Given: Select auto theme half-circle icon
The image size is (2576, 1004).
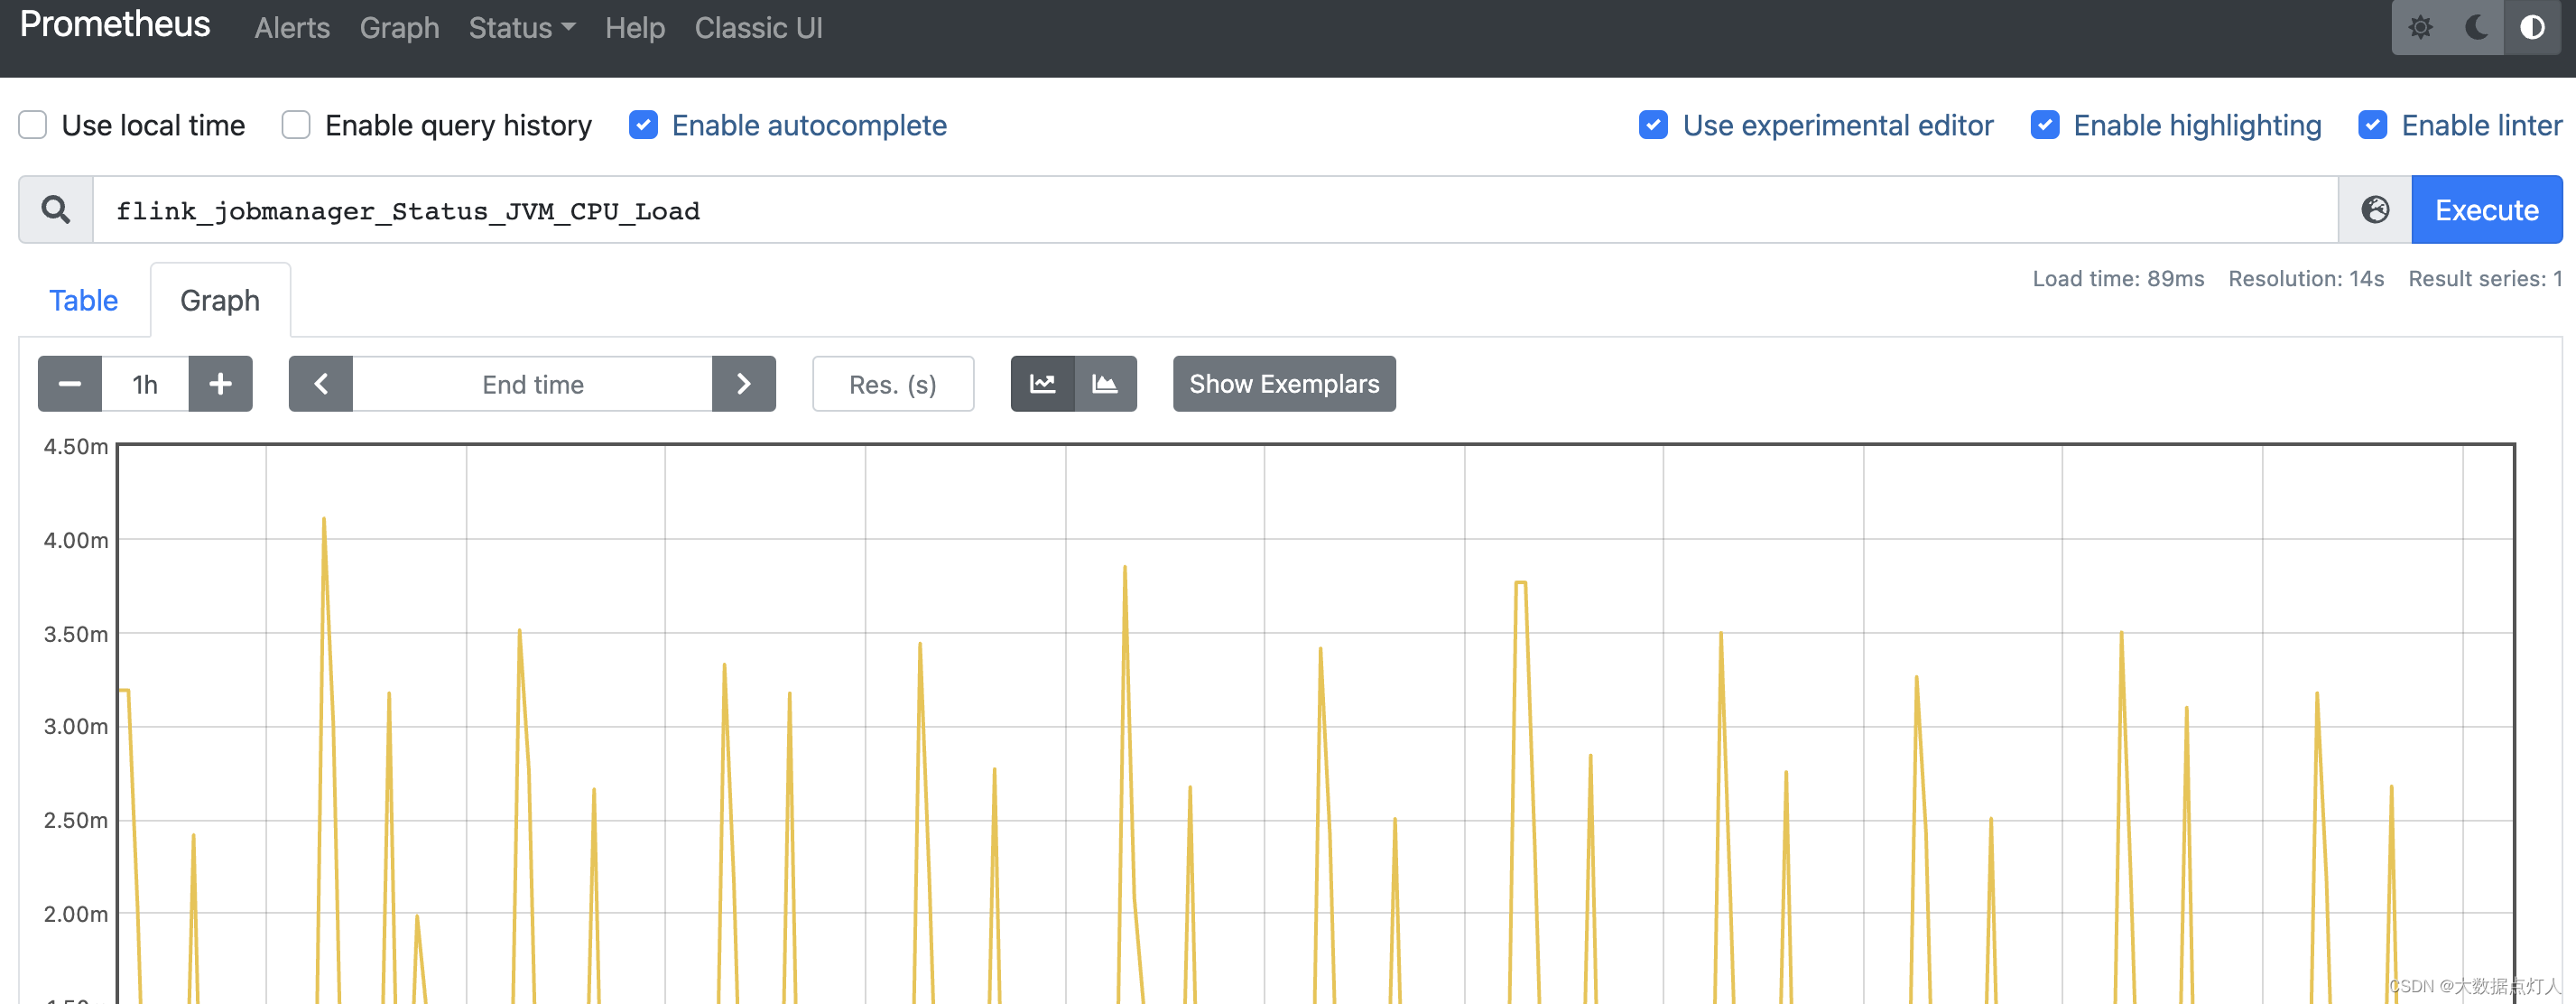Looking at the screenshot, I should click(2532, 27).
